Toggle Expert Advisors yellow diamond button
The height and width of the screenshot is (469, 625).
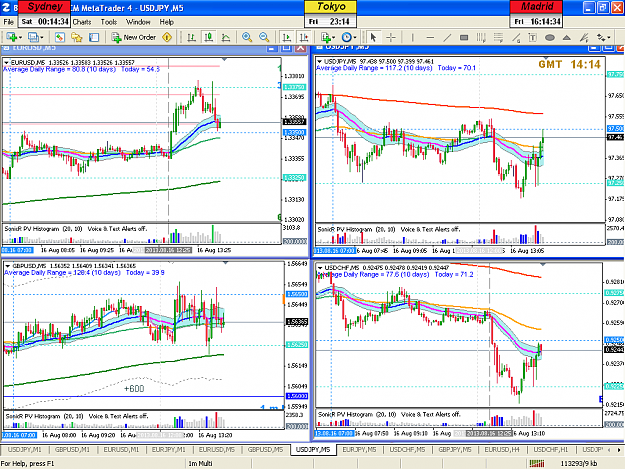[167, 37]
